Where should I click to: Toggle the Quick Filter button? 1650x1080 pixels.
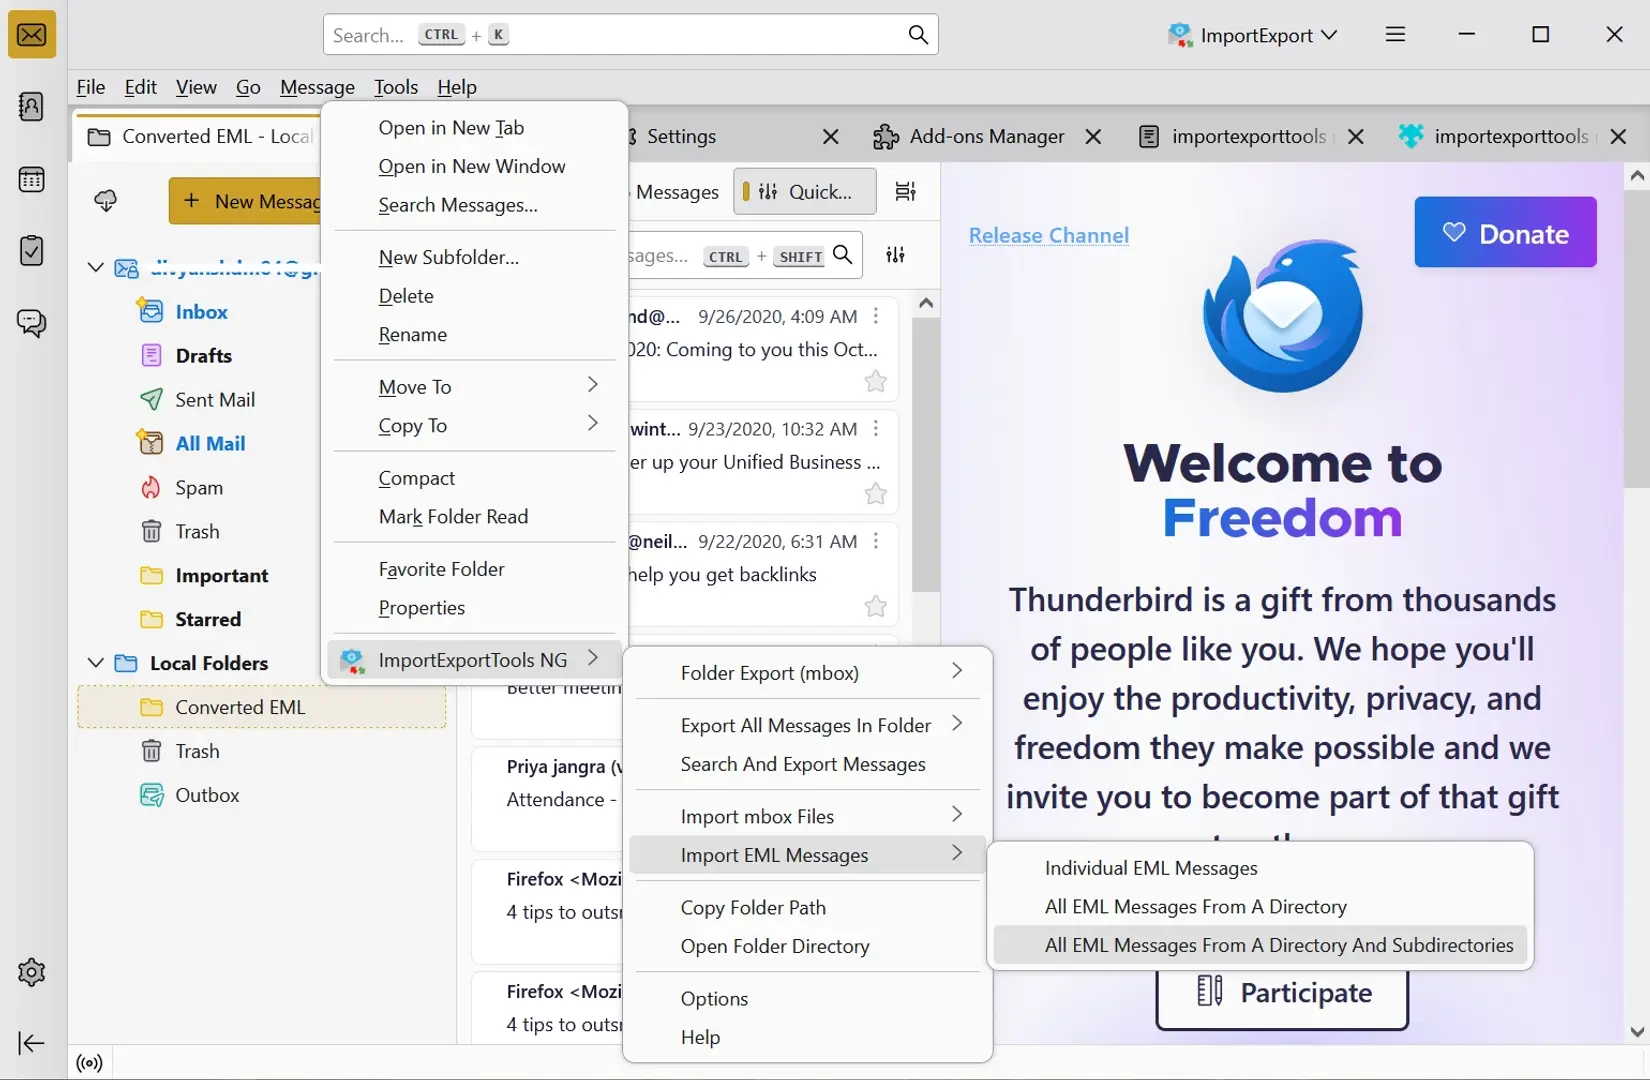(805, 192)
